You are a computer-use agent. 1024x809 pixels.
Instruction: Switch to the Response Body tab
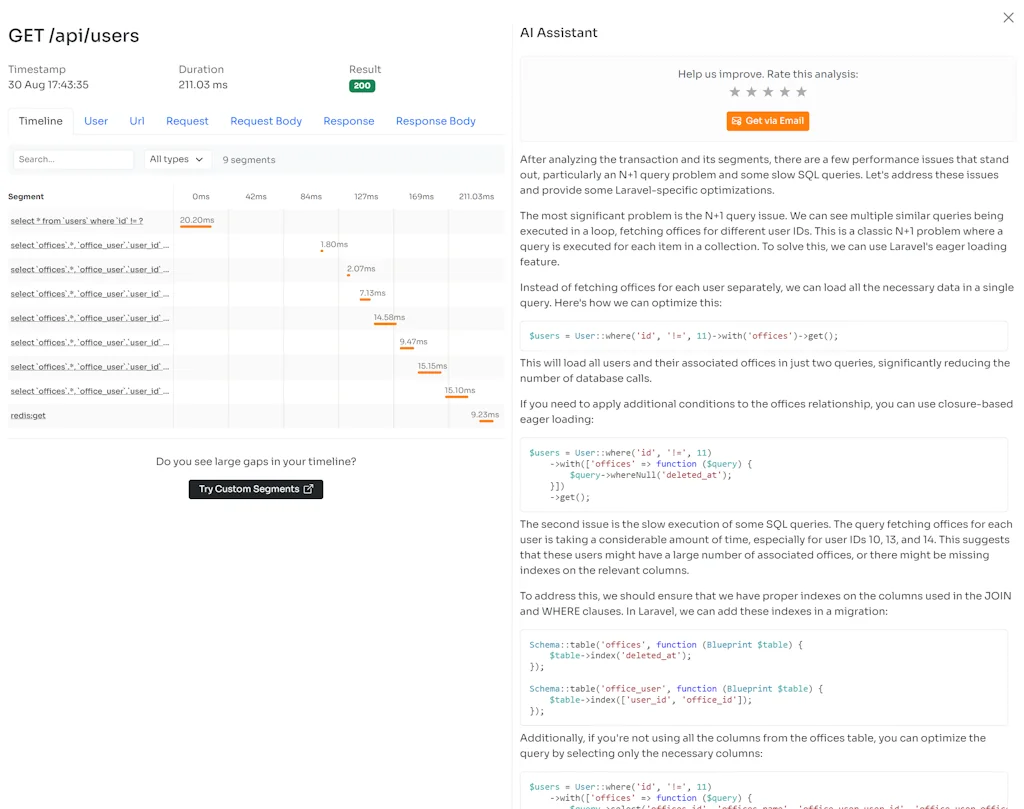tap(435, 120)
